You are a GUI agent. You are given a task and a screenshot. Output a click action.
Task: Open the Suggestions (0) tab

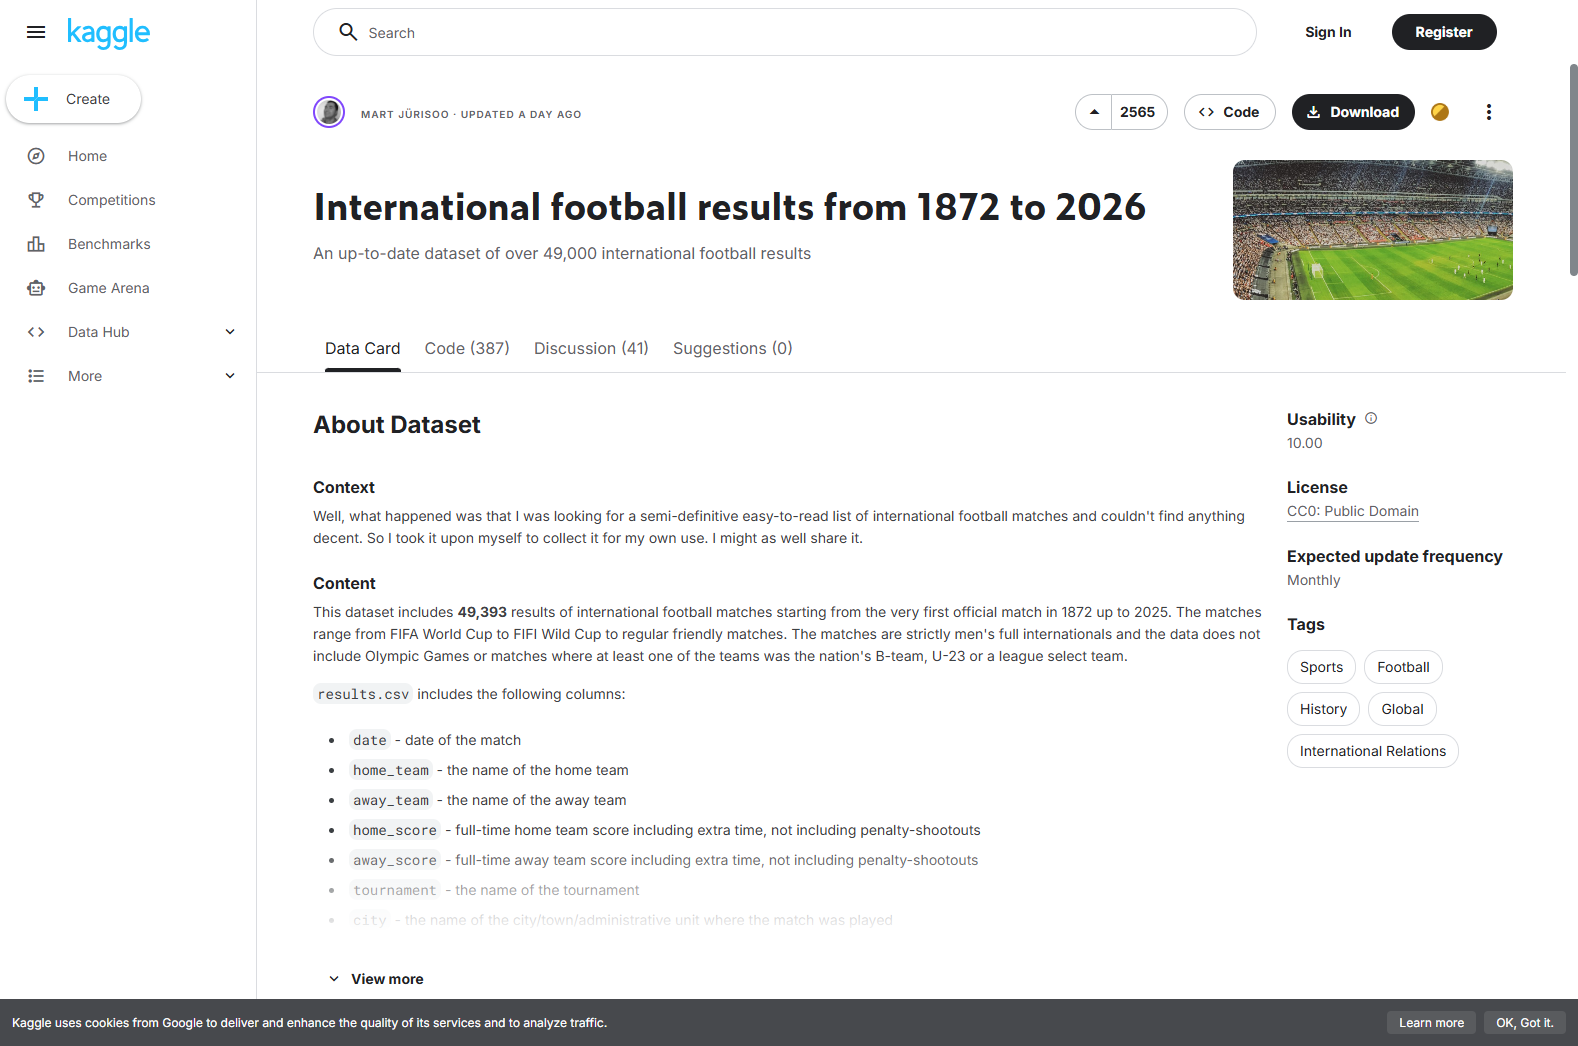(733, 348)
